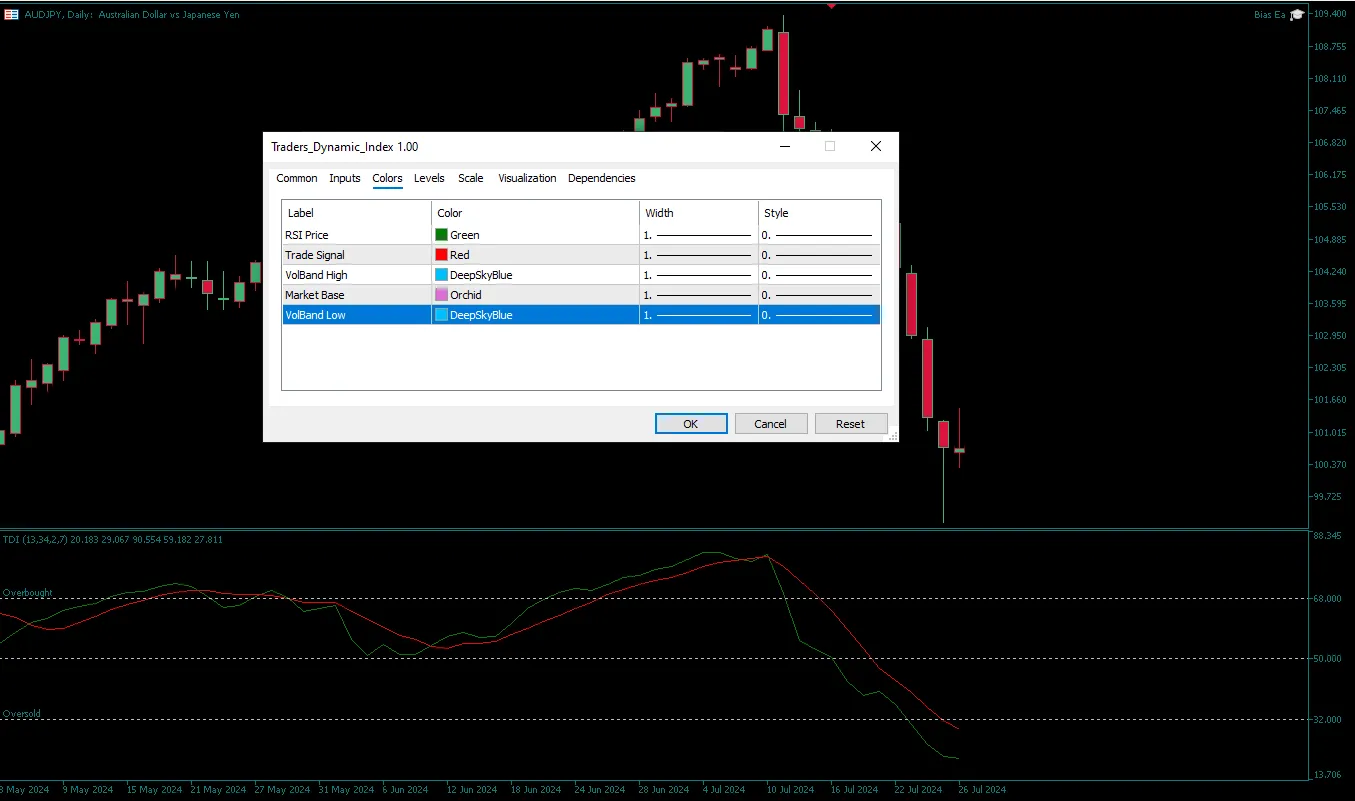
Task: Select the Red color swatch for Trade Signal
Action: pyautogui.click(x=442, y=254)
